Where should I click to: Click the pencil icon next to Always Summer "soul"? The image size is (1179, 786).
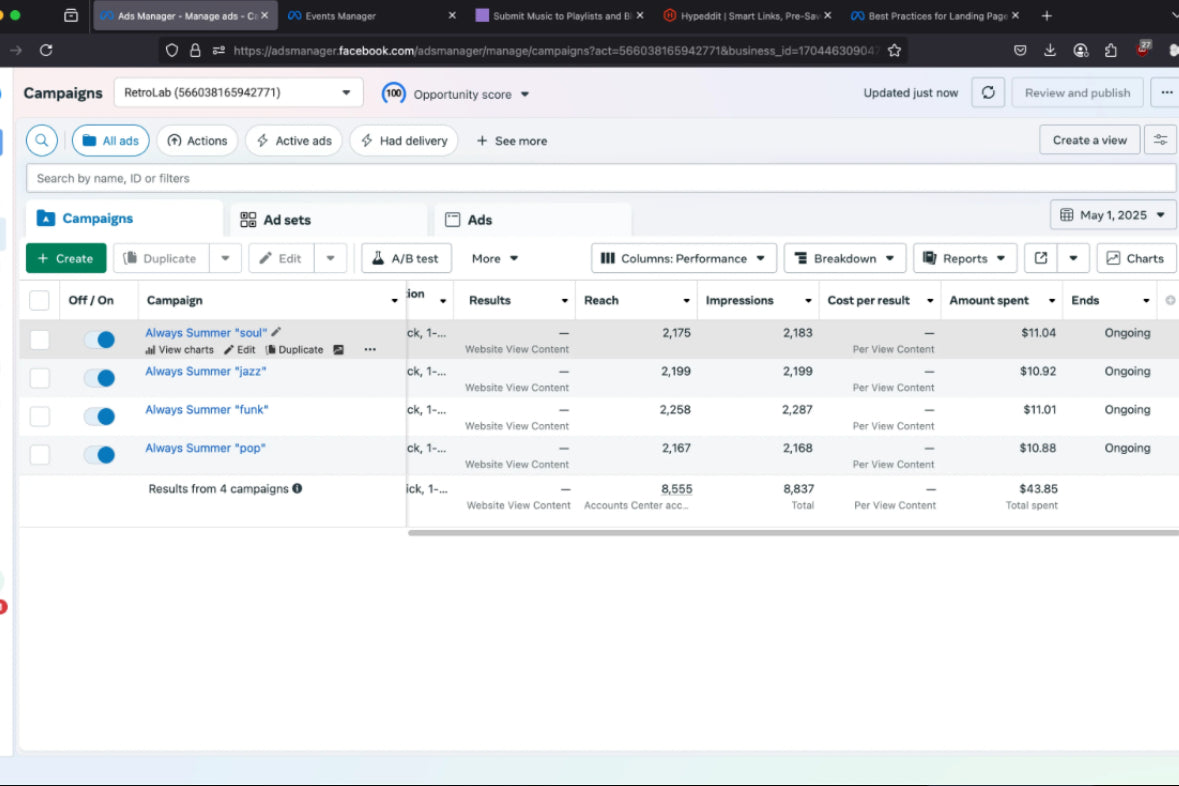[277, 332]
